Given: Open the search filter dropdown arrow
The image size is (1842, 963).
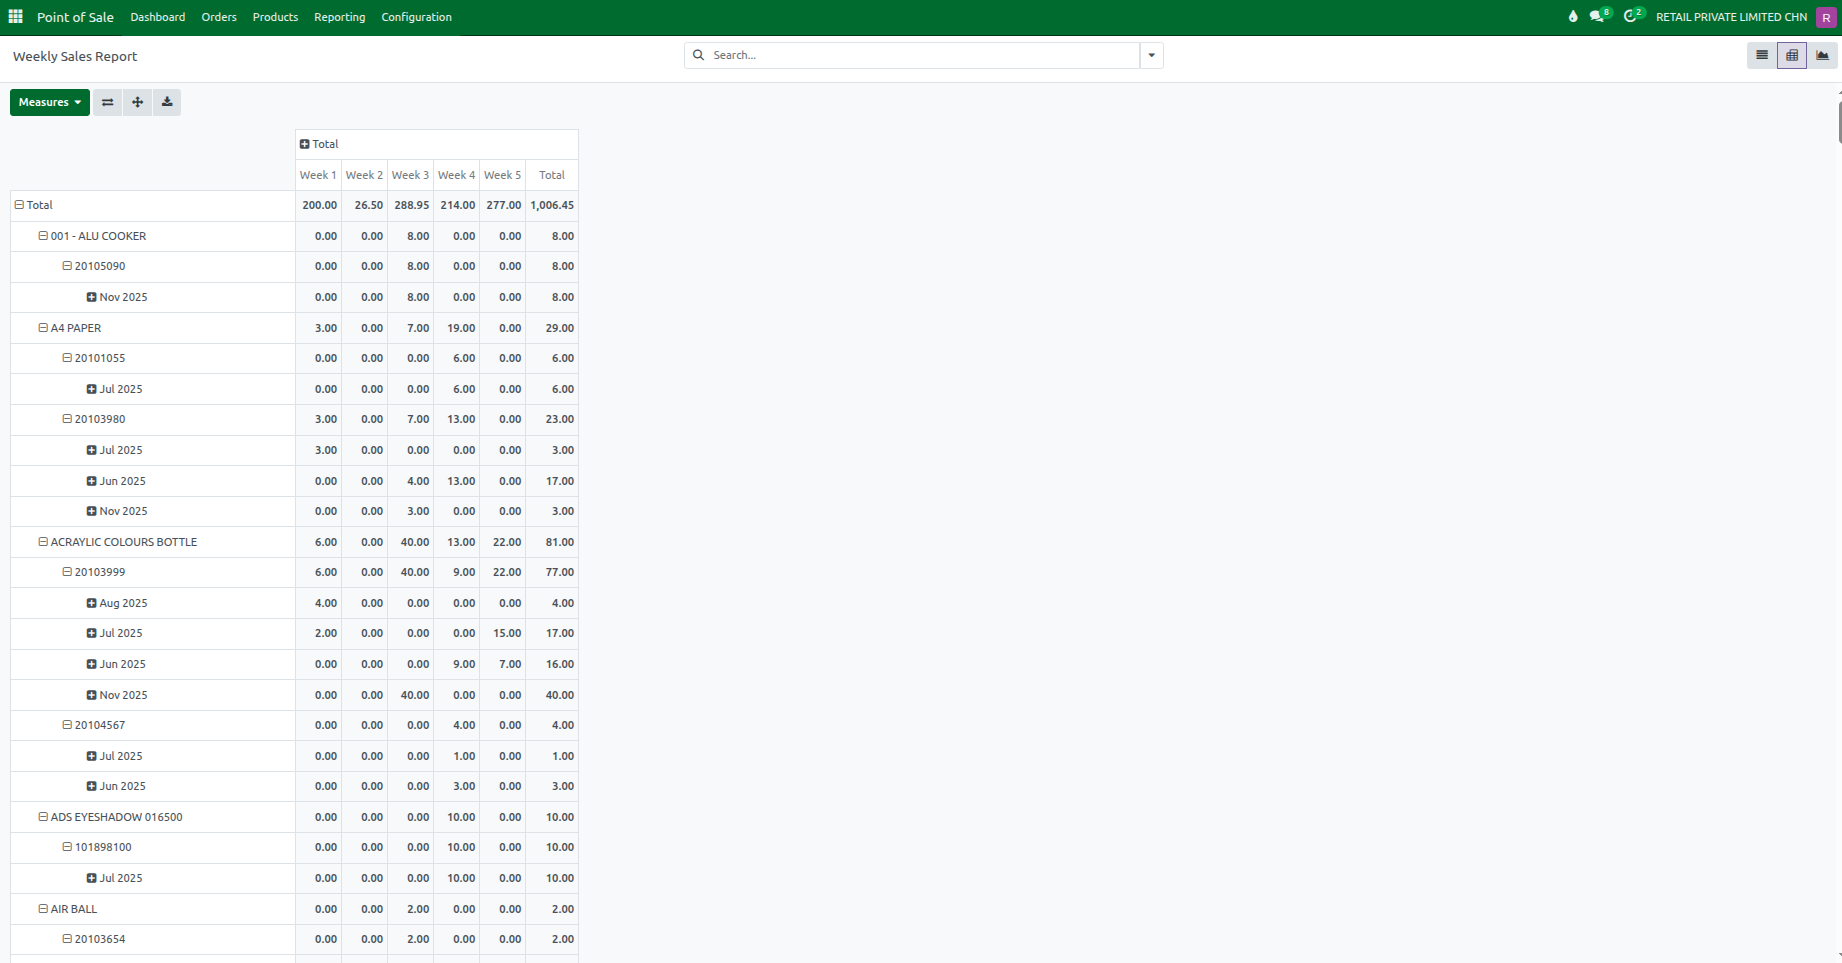Looking at the screenshot, I should tap(1151, 55).
